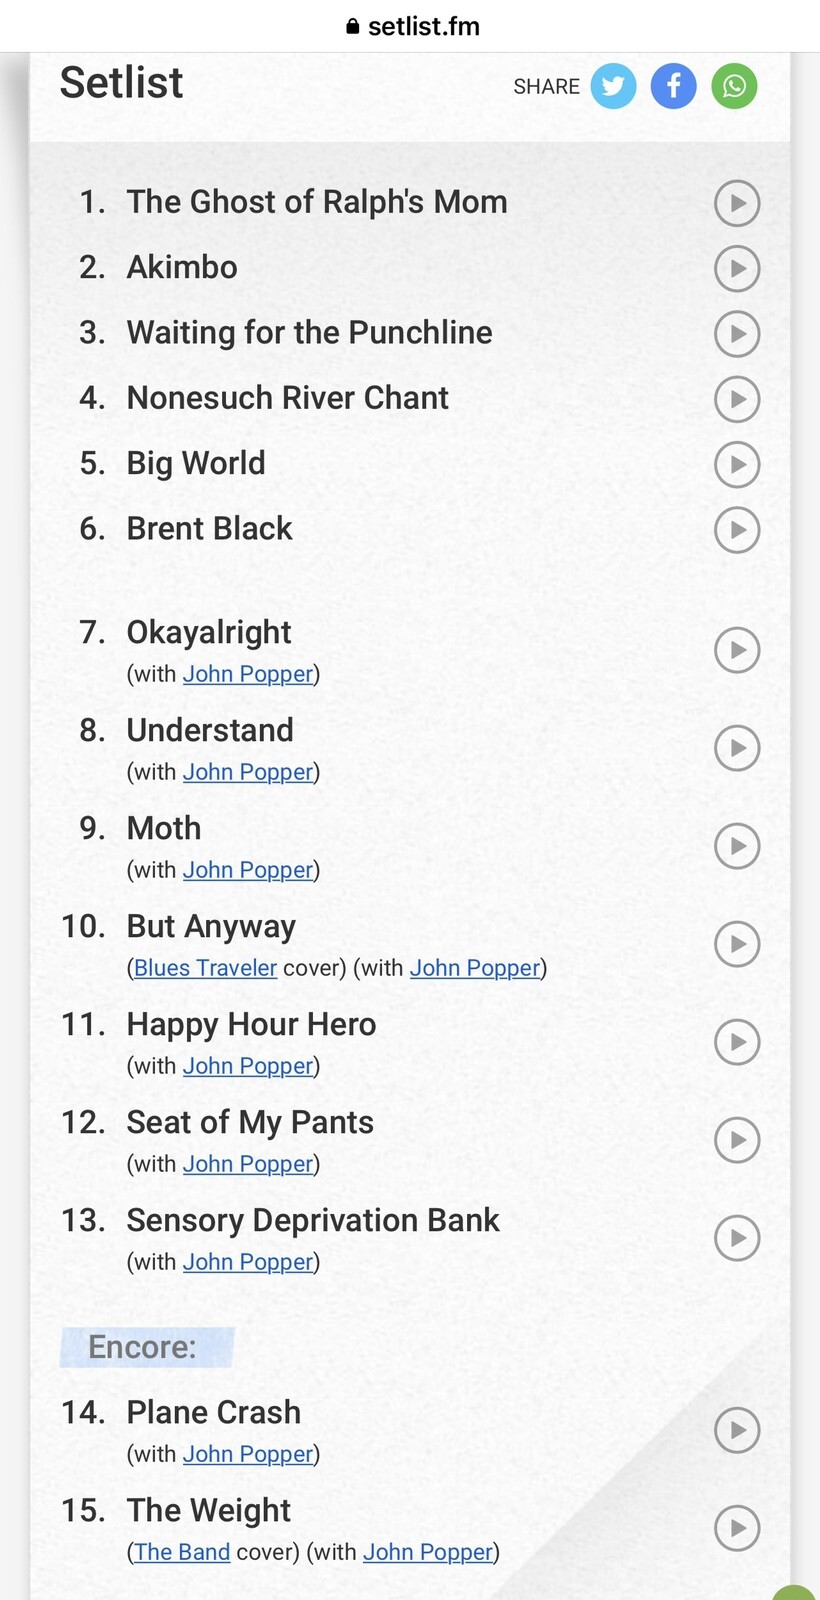Play Sensory Deprivation Bank

pos(737,1238)
